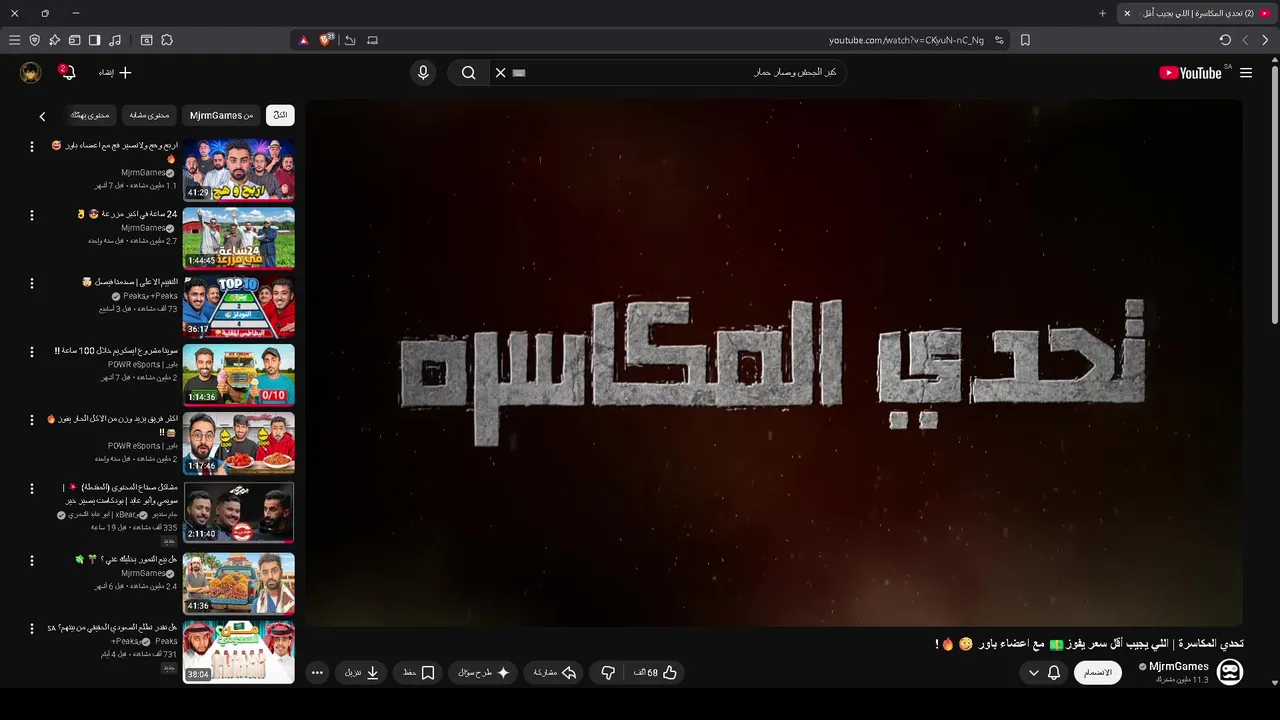
Task: Open the Leo AI sparkle icon
Action: click(x=54, y=40)
